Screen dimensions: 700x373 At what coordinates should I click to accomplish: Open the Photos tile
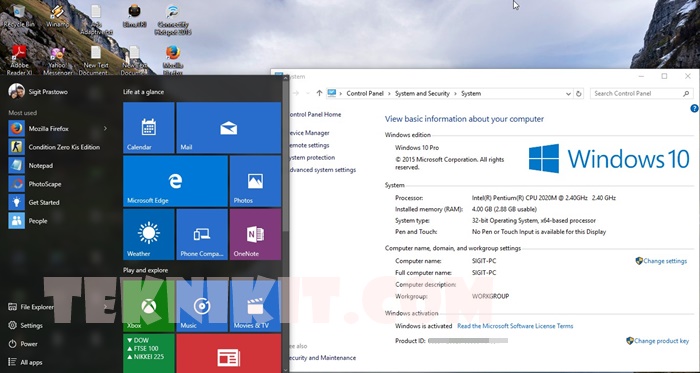(x=255, y=181)
